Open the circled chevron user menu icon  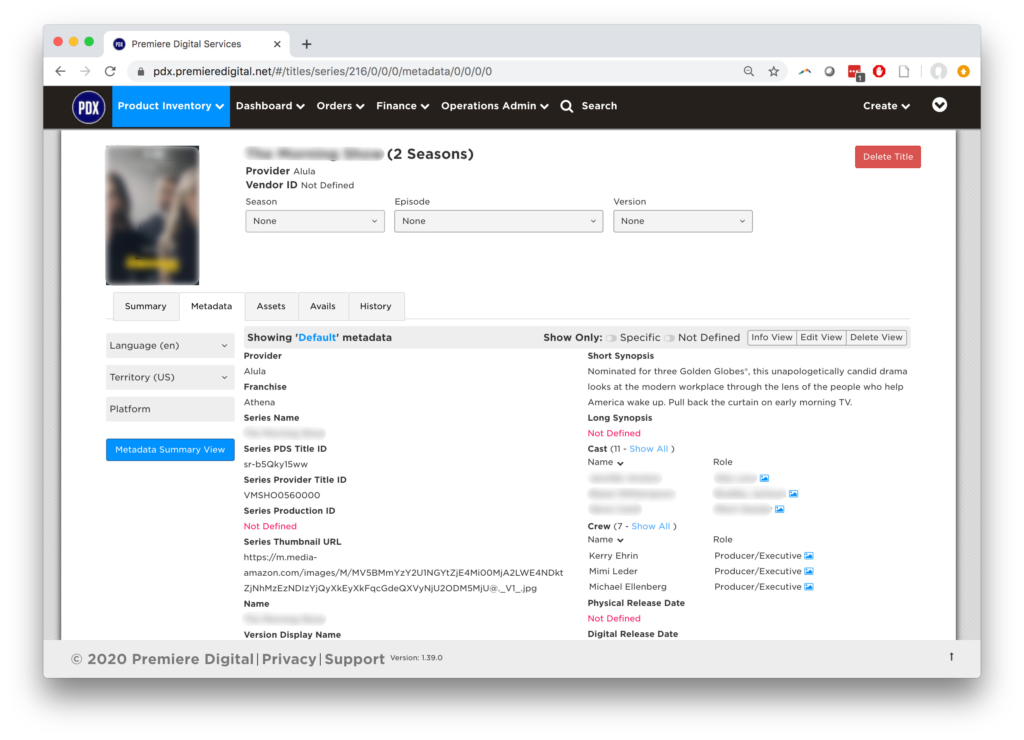[x=939, y=105]
